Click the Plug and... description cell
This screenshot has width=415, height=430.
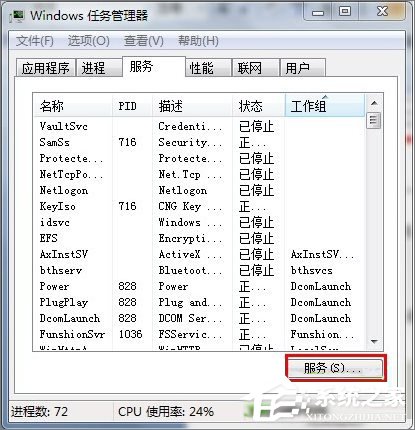(x=190, y=302)
